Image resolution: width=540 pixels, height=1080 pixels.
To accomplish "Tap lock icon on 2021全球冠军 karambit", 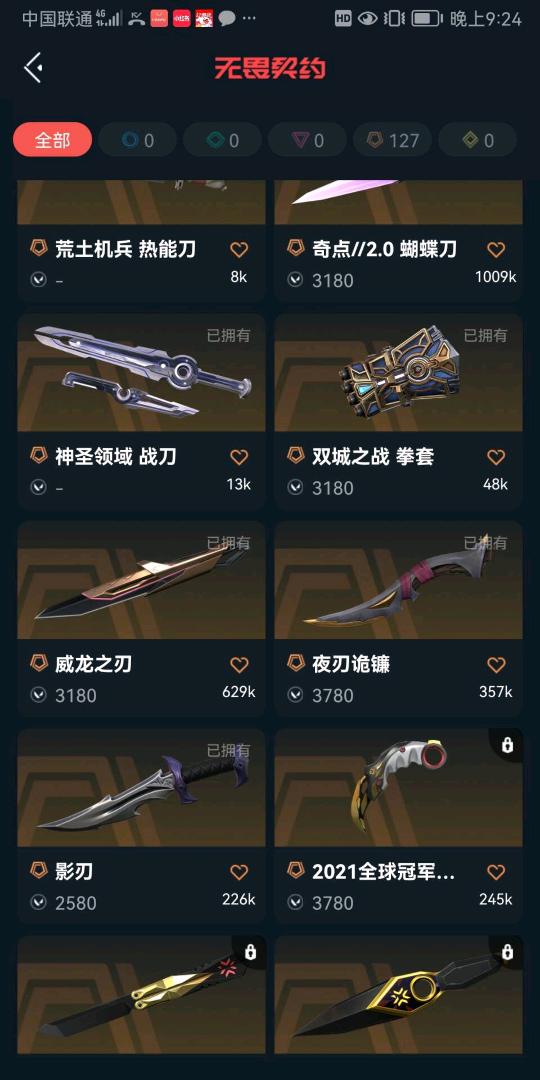I will [x=508, y=745].
